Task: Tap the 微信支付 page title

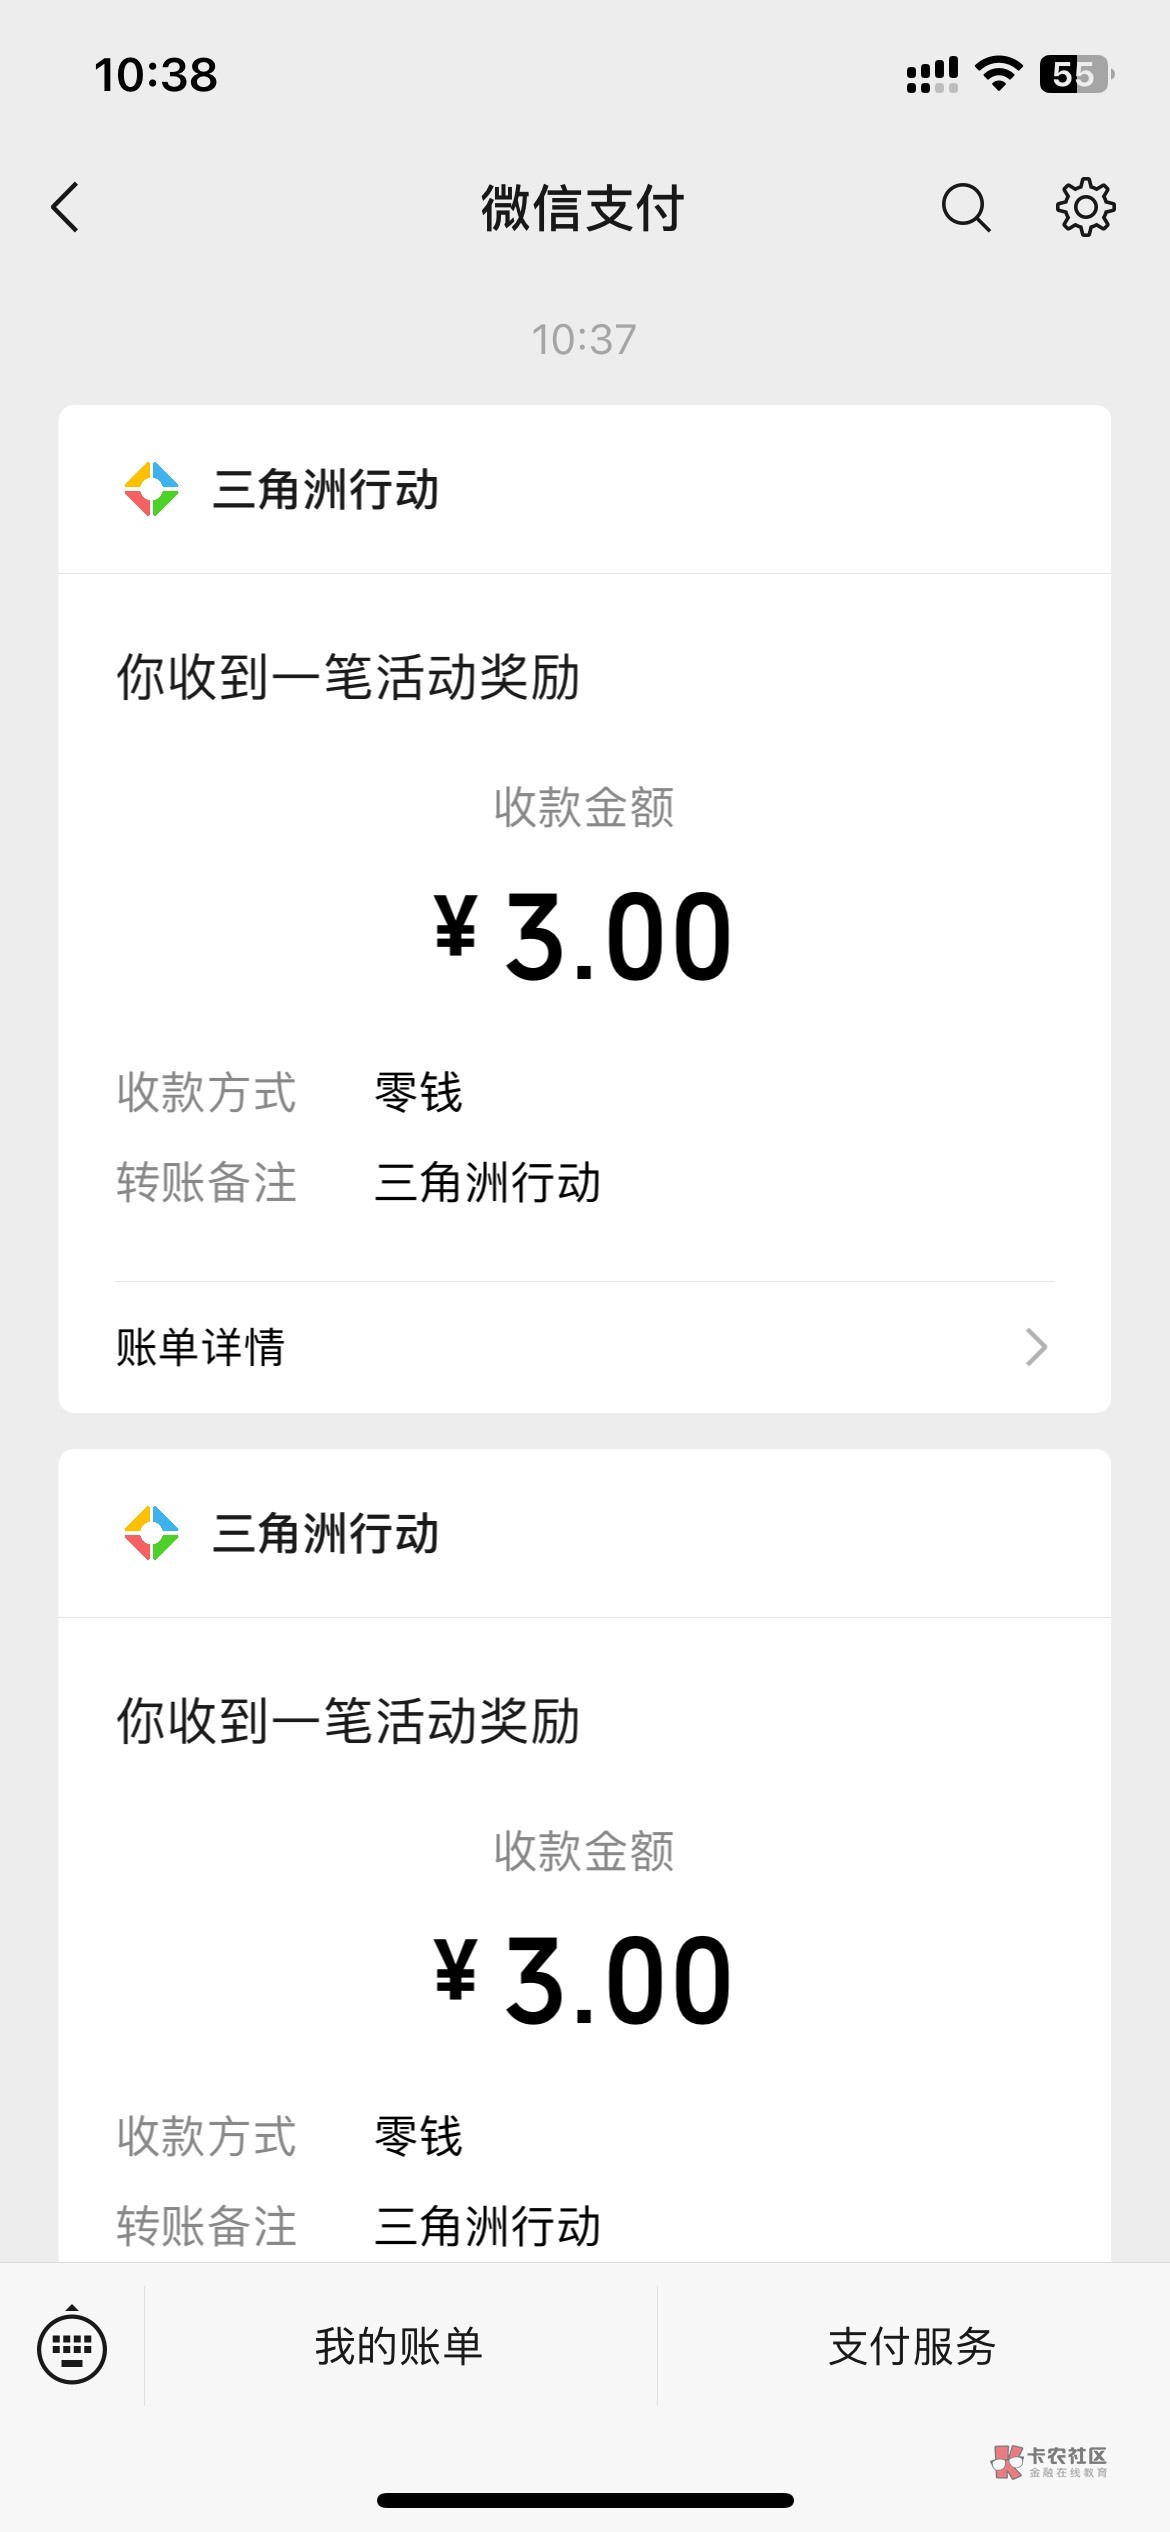Action: point(583,209)
